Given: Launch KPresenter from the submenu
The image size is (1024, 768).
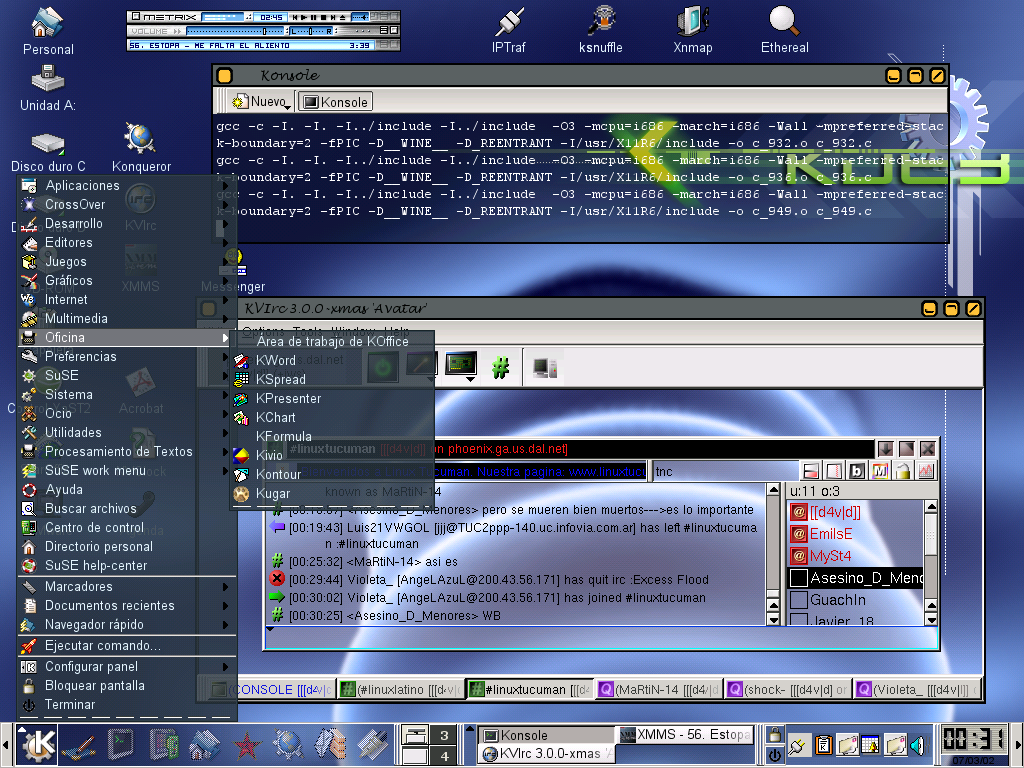Looking at the screenshot, I should pyautogui.click(x=333, y=398).
